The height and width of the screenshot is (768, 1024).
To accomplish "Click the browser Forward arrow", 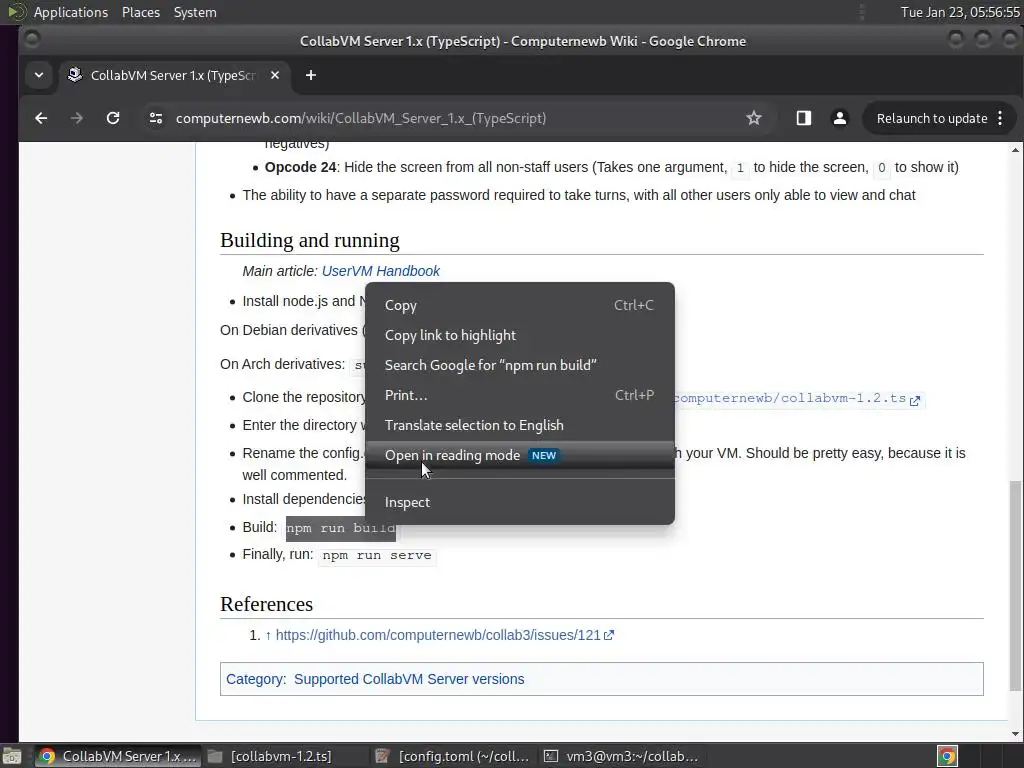I will coord(77,118).
